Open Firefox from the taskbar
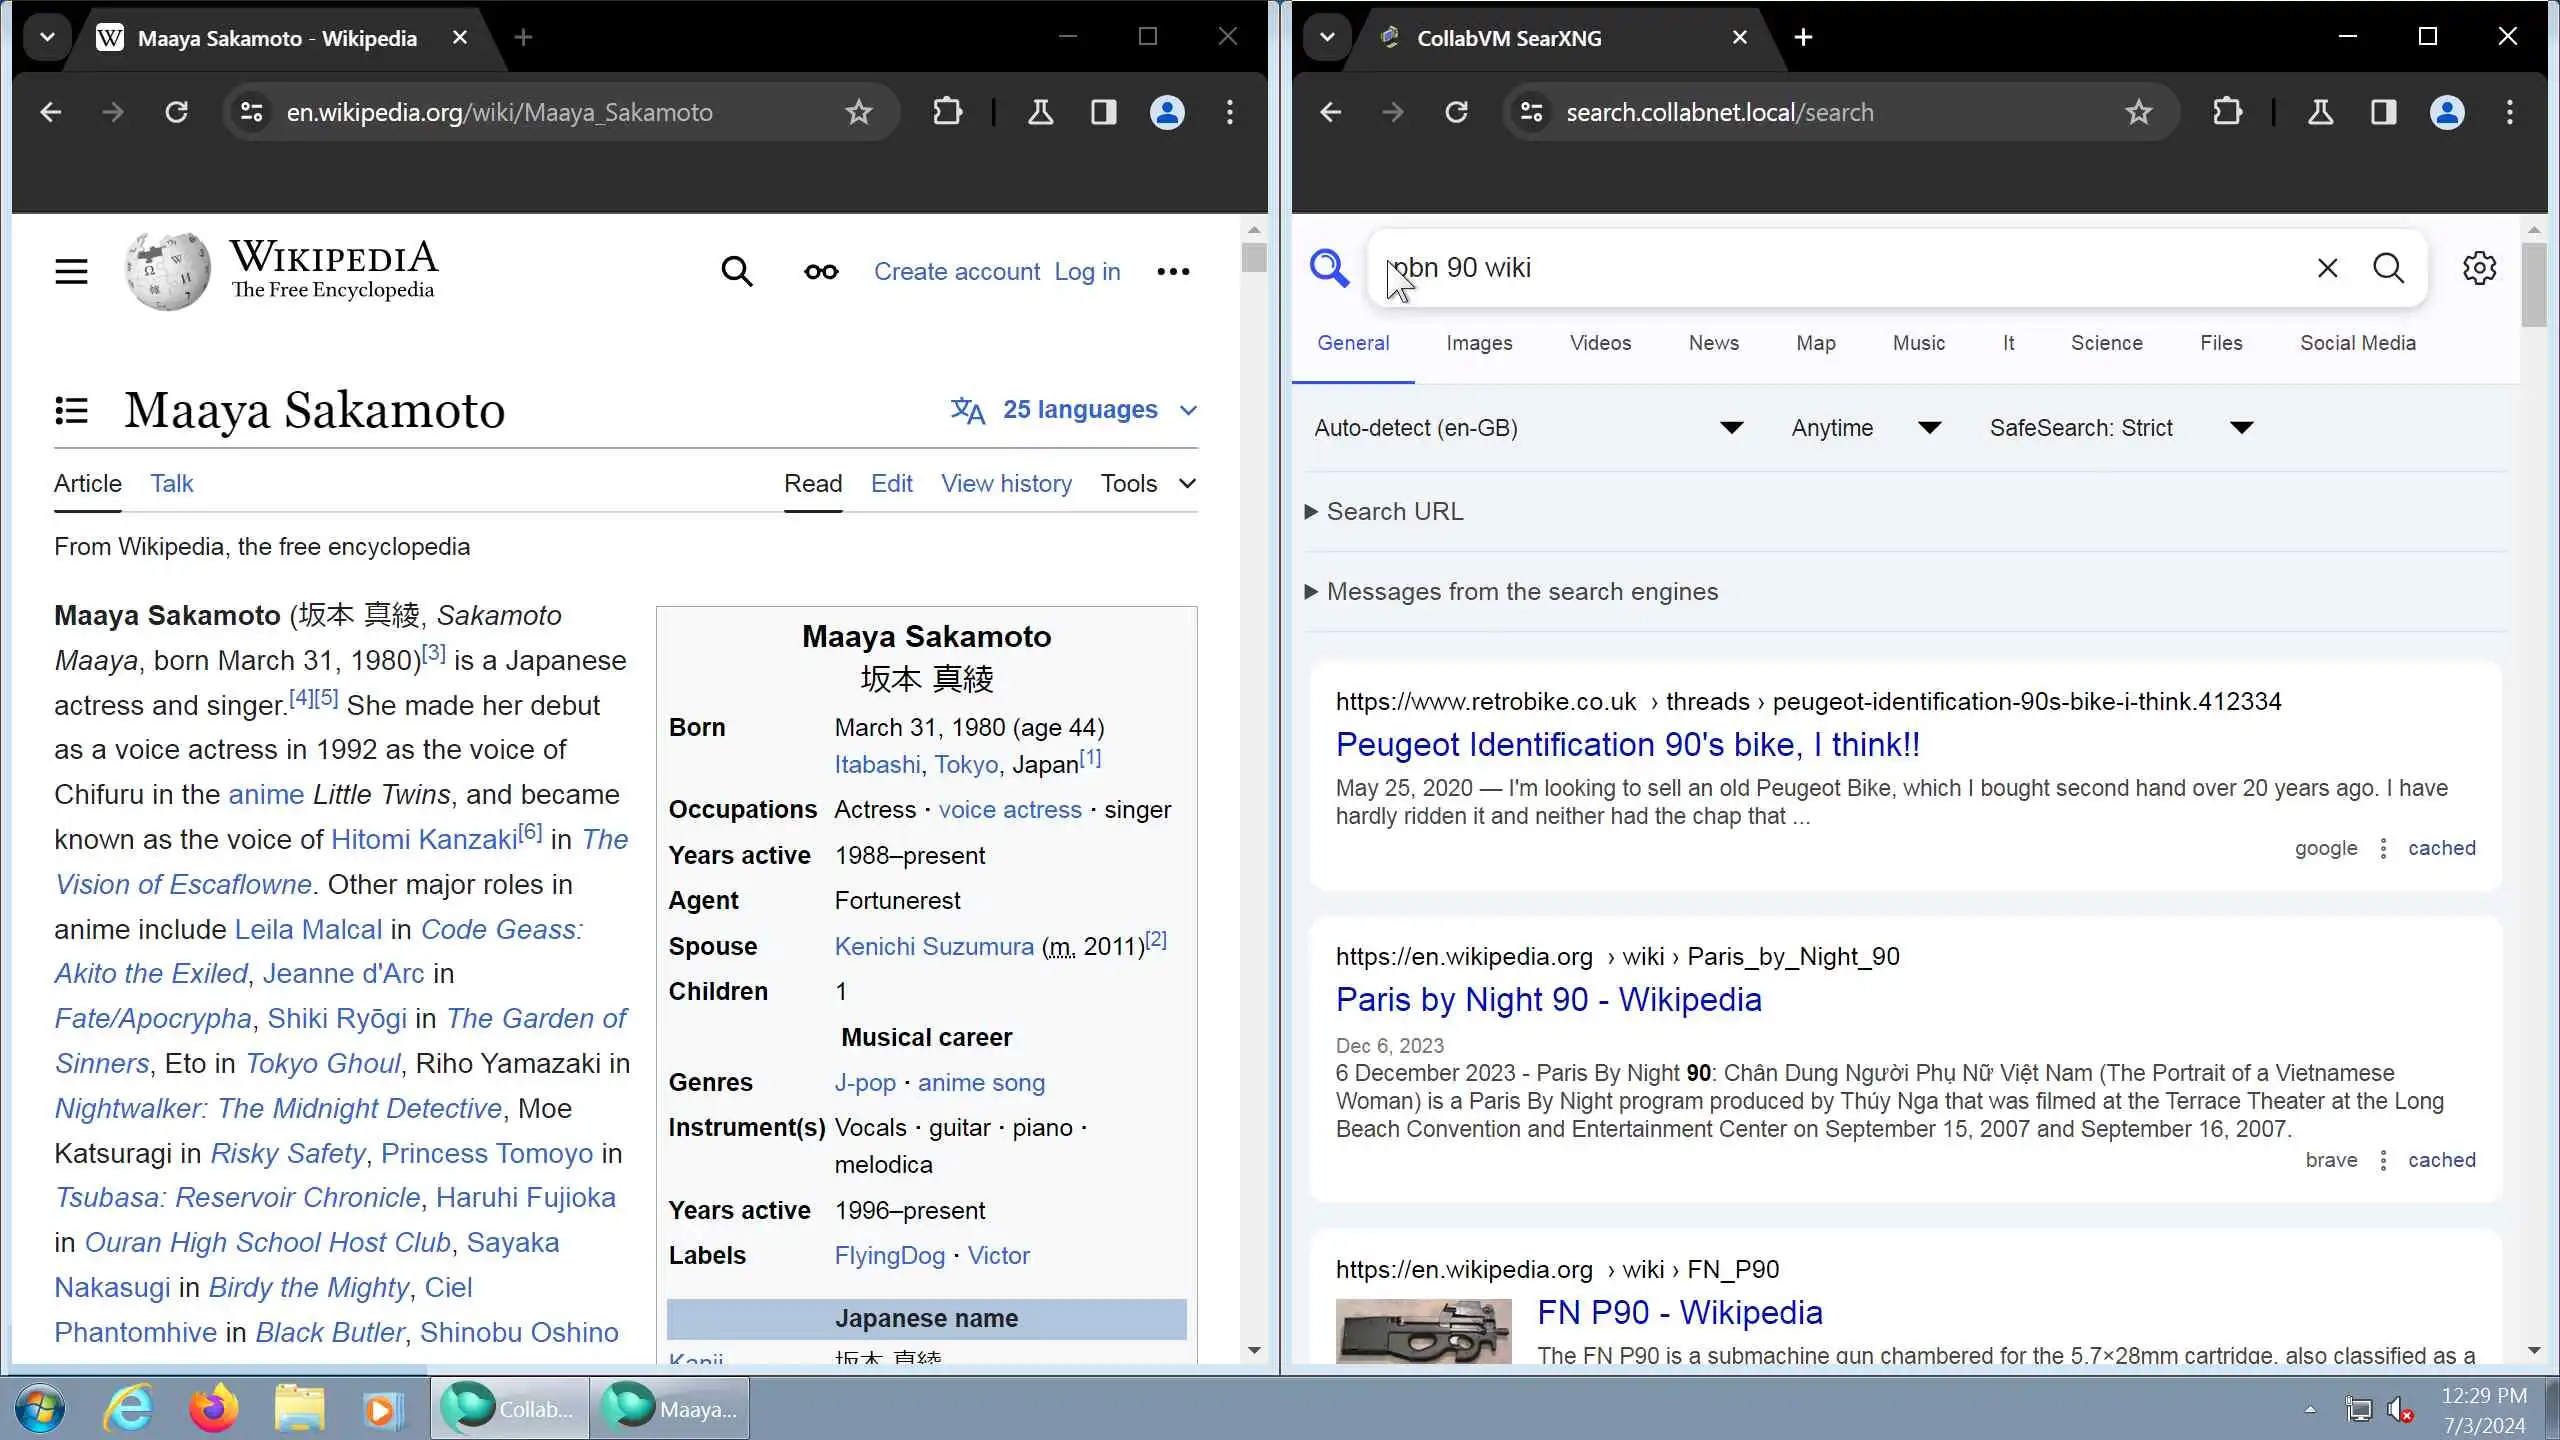This screenshot has width=2560, height=1440. pos(214,1408)
